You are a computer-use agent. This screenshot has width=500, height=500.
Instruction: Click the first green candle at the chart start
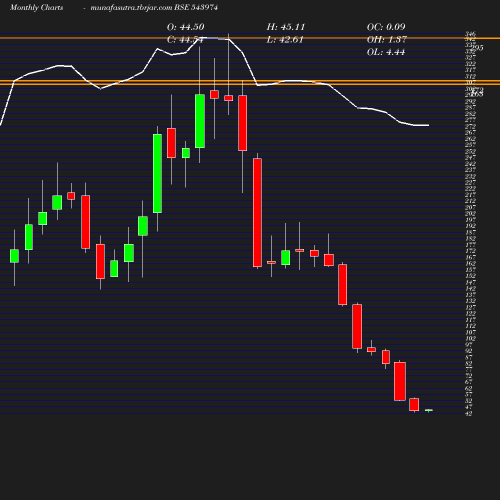pyautogui.click(x=14, y=256)
